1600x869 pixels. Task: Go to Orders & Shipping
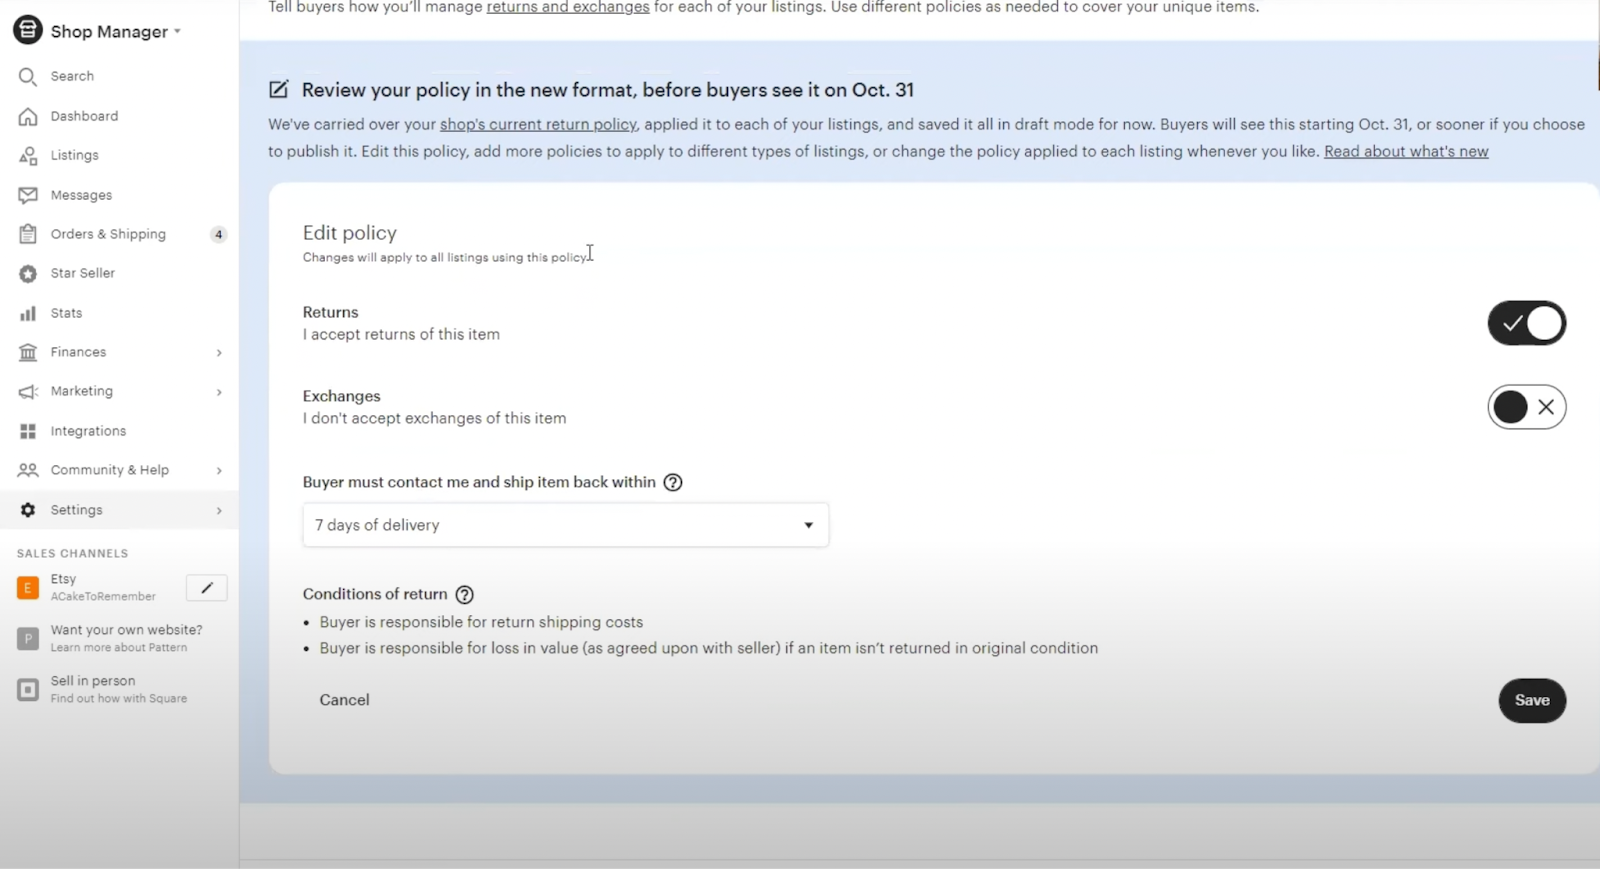pyautogui.click(x=108, y=234)
